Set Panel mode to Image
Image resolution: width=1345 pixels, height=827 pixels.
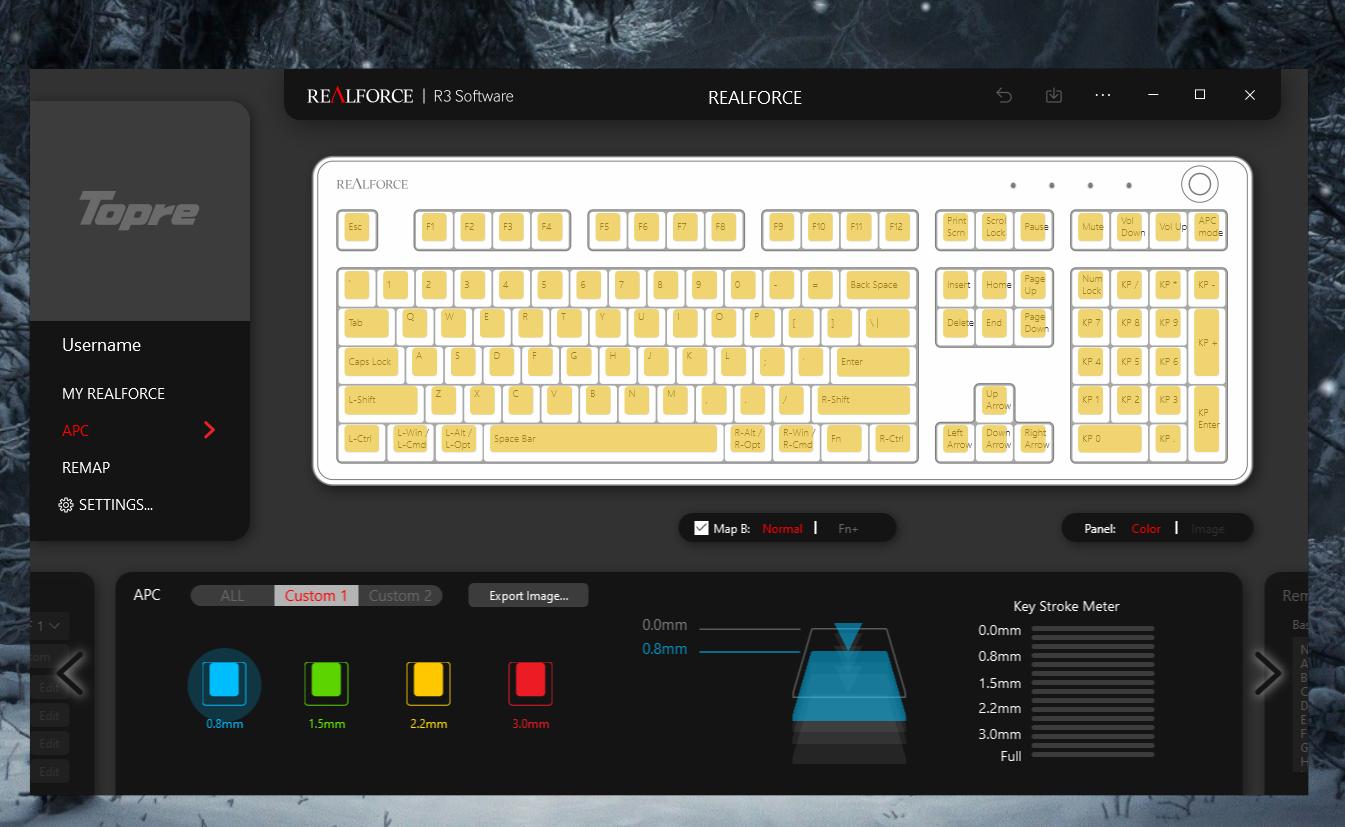1208,529
